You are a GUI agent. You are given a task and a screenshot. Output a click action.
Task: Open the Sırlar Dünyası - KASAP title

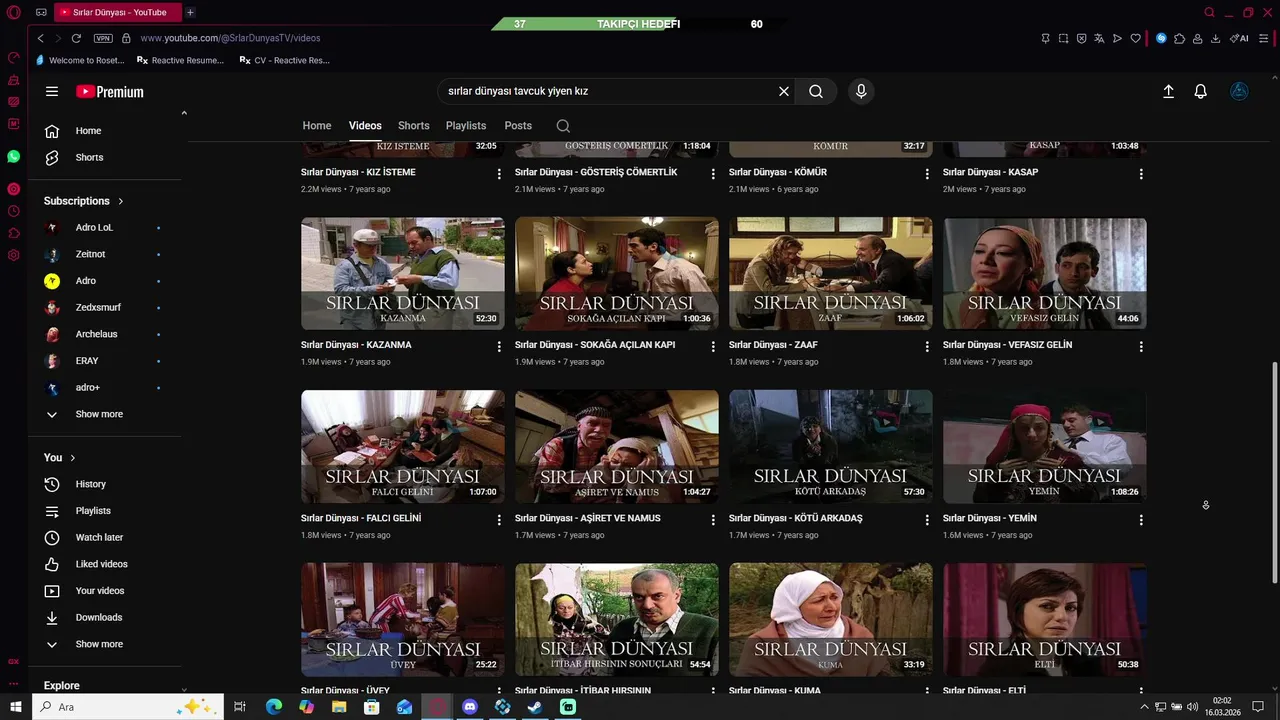coord(990,172)
